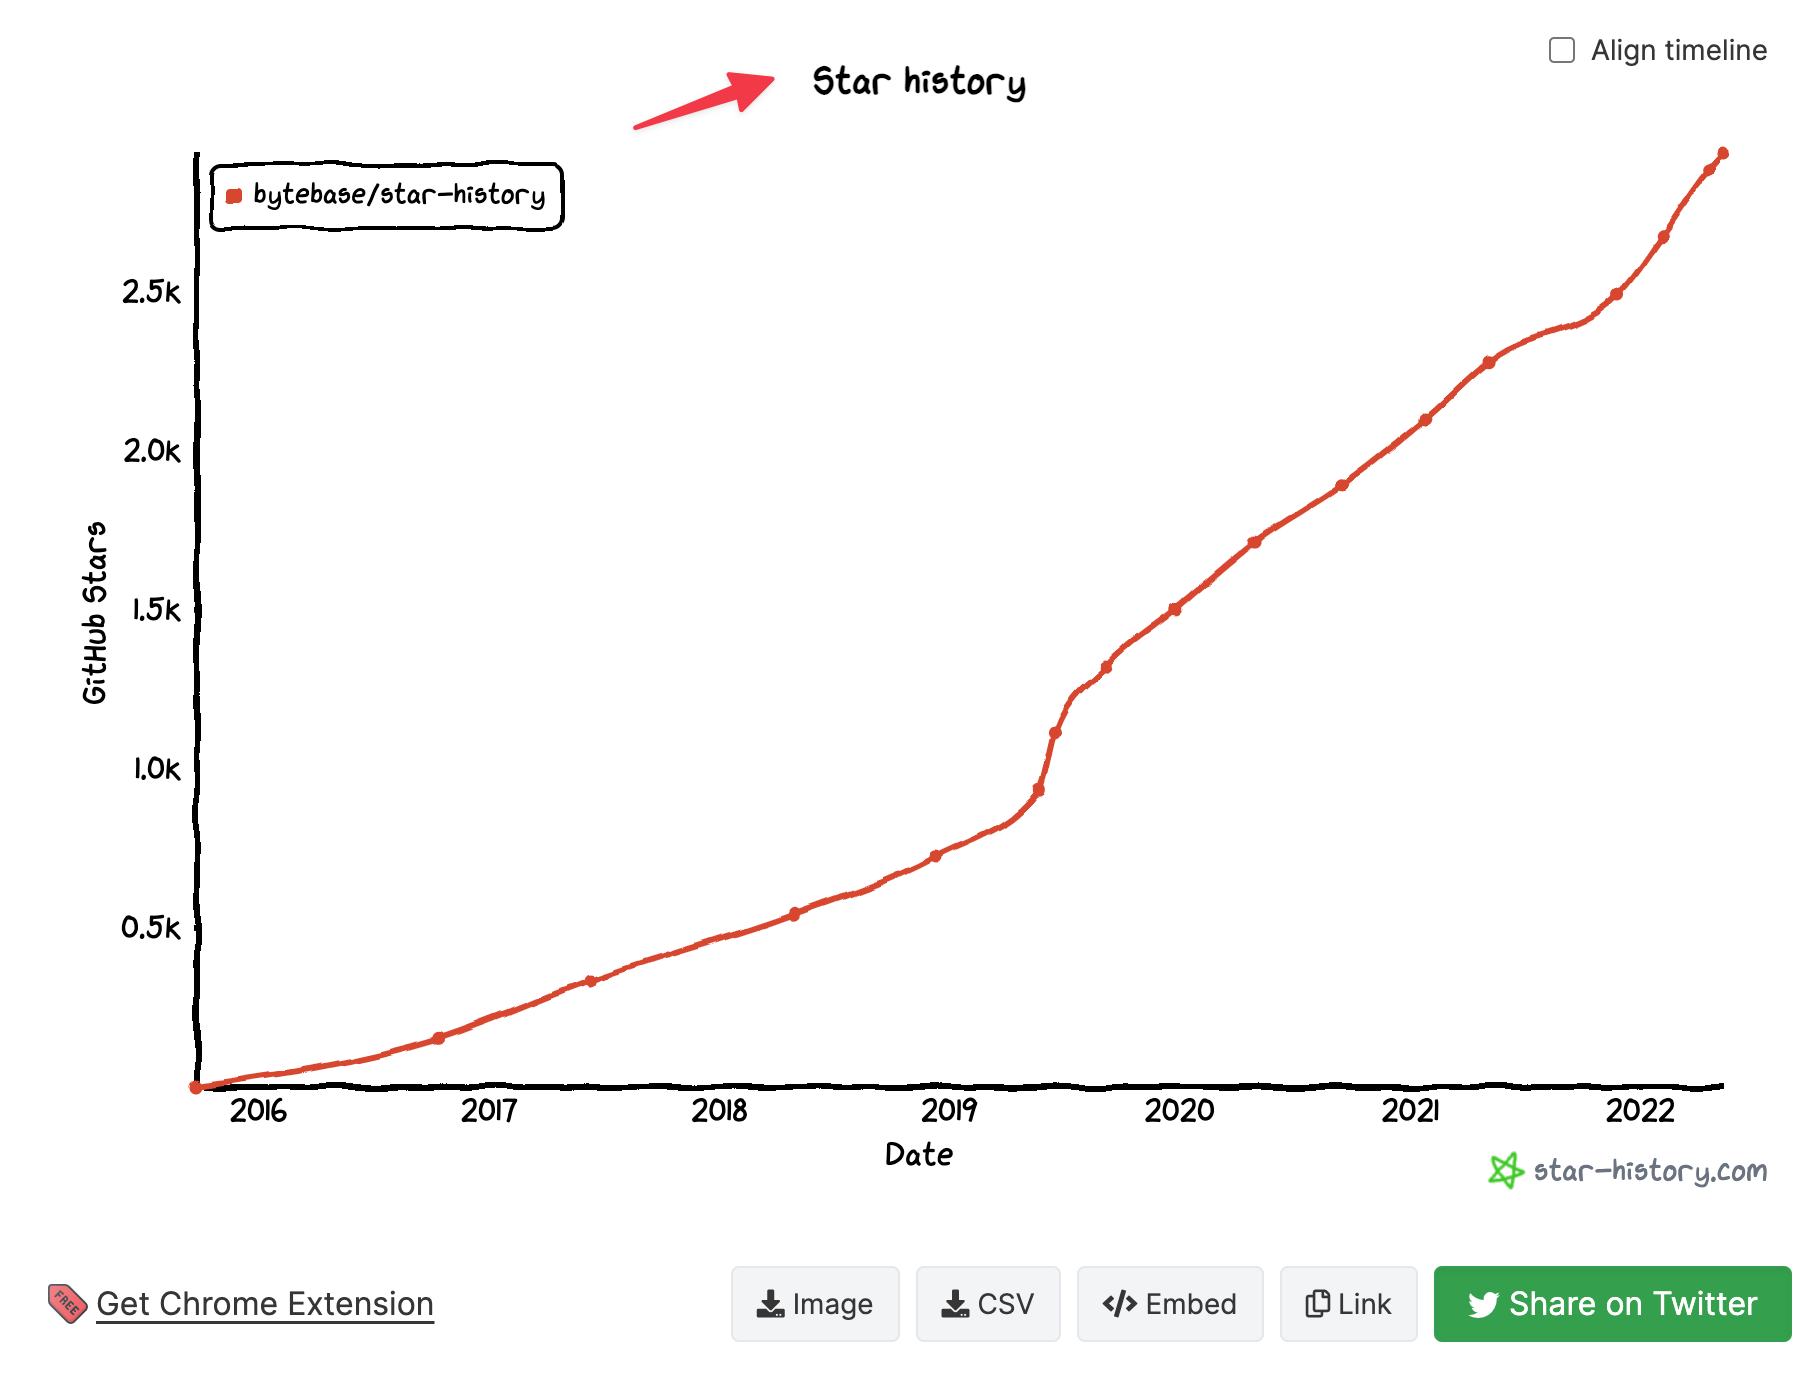Click the download icon on CSV button
The image size is (1820, 1388).
[x=955, y=1304]
